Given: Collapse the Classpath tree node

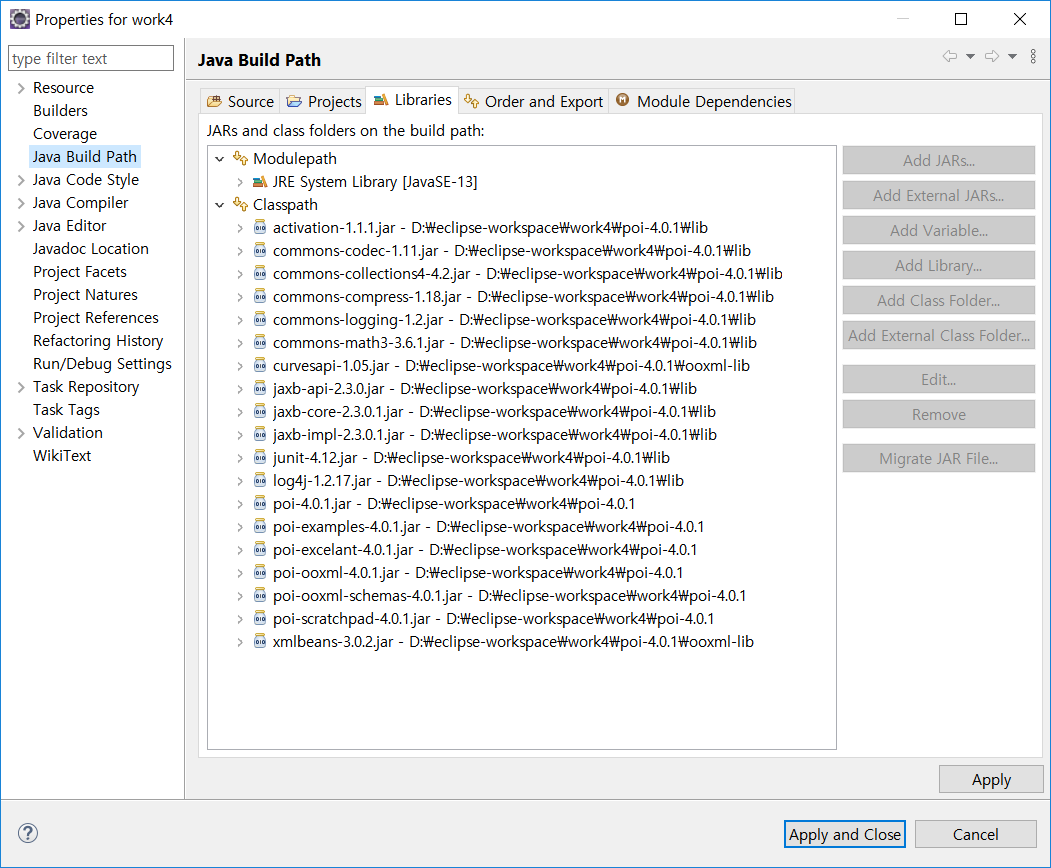Looking at the screenshot, I should 219,205.
